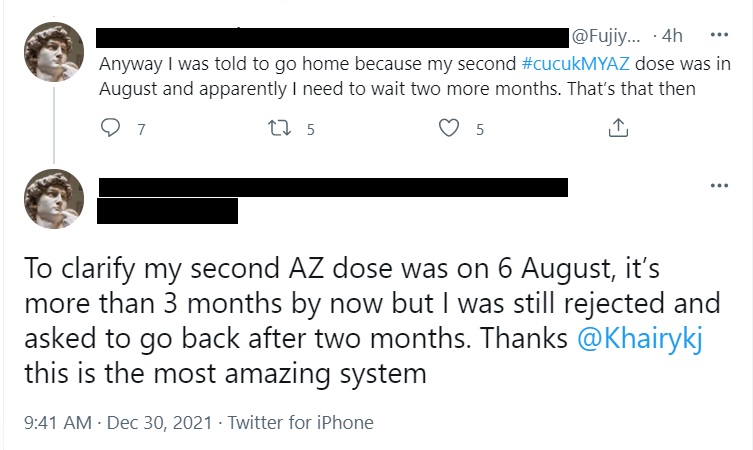Open the statue avatar on second tweet

(x=53, y=198)
